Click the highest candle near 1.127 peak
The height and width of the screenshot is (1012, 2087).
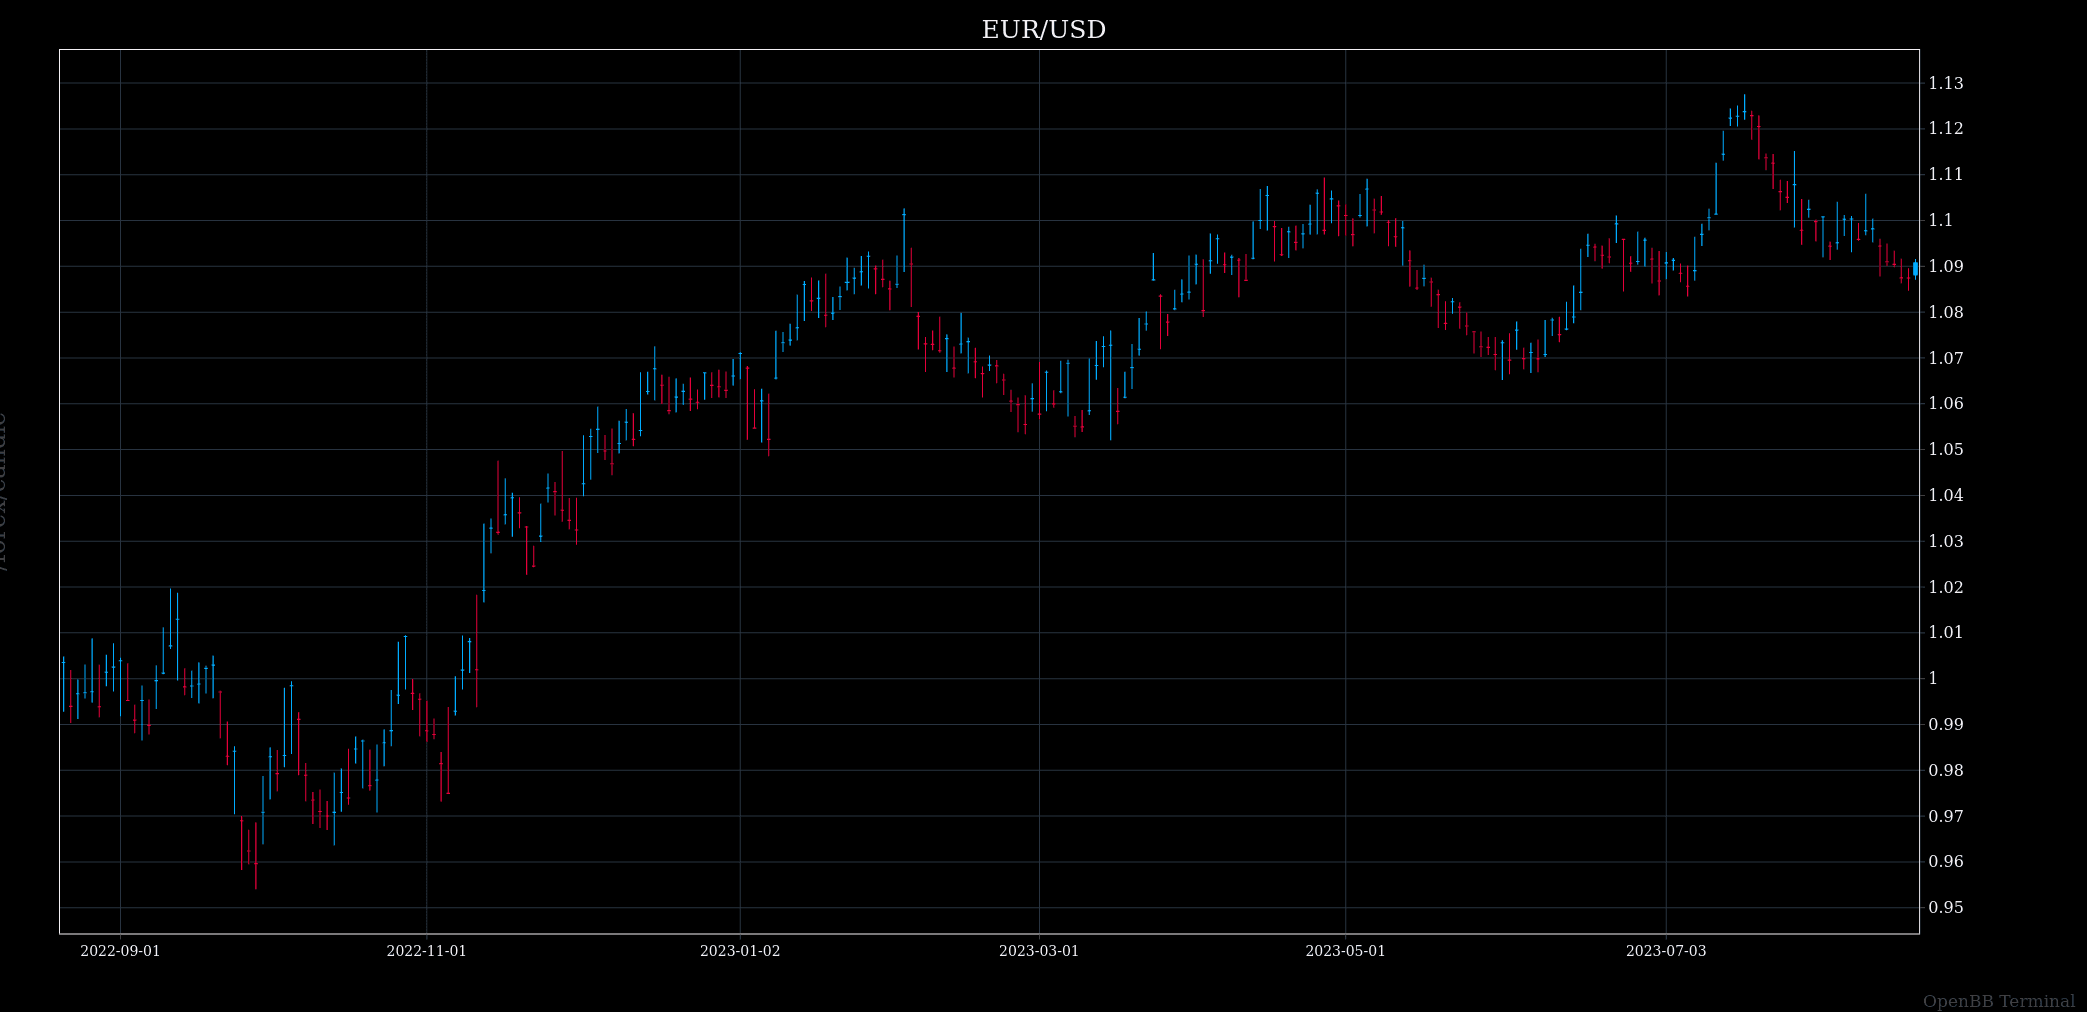coord(1744,108)
